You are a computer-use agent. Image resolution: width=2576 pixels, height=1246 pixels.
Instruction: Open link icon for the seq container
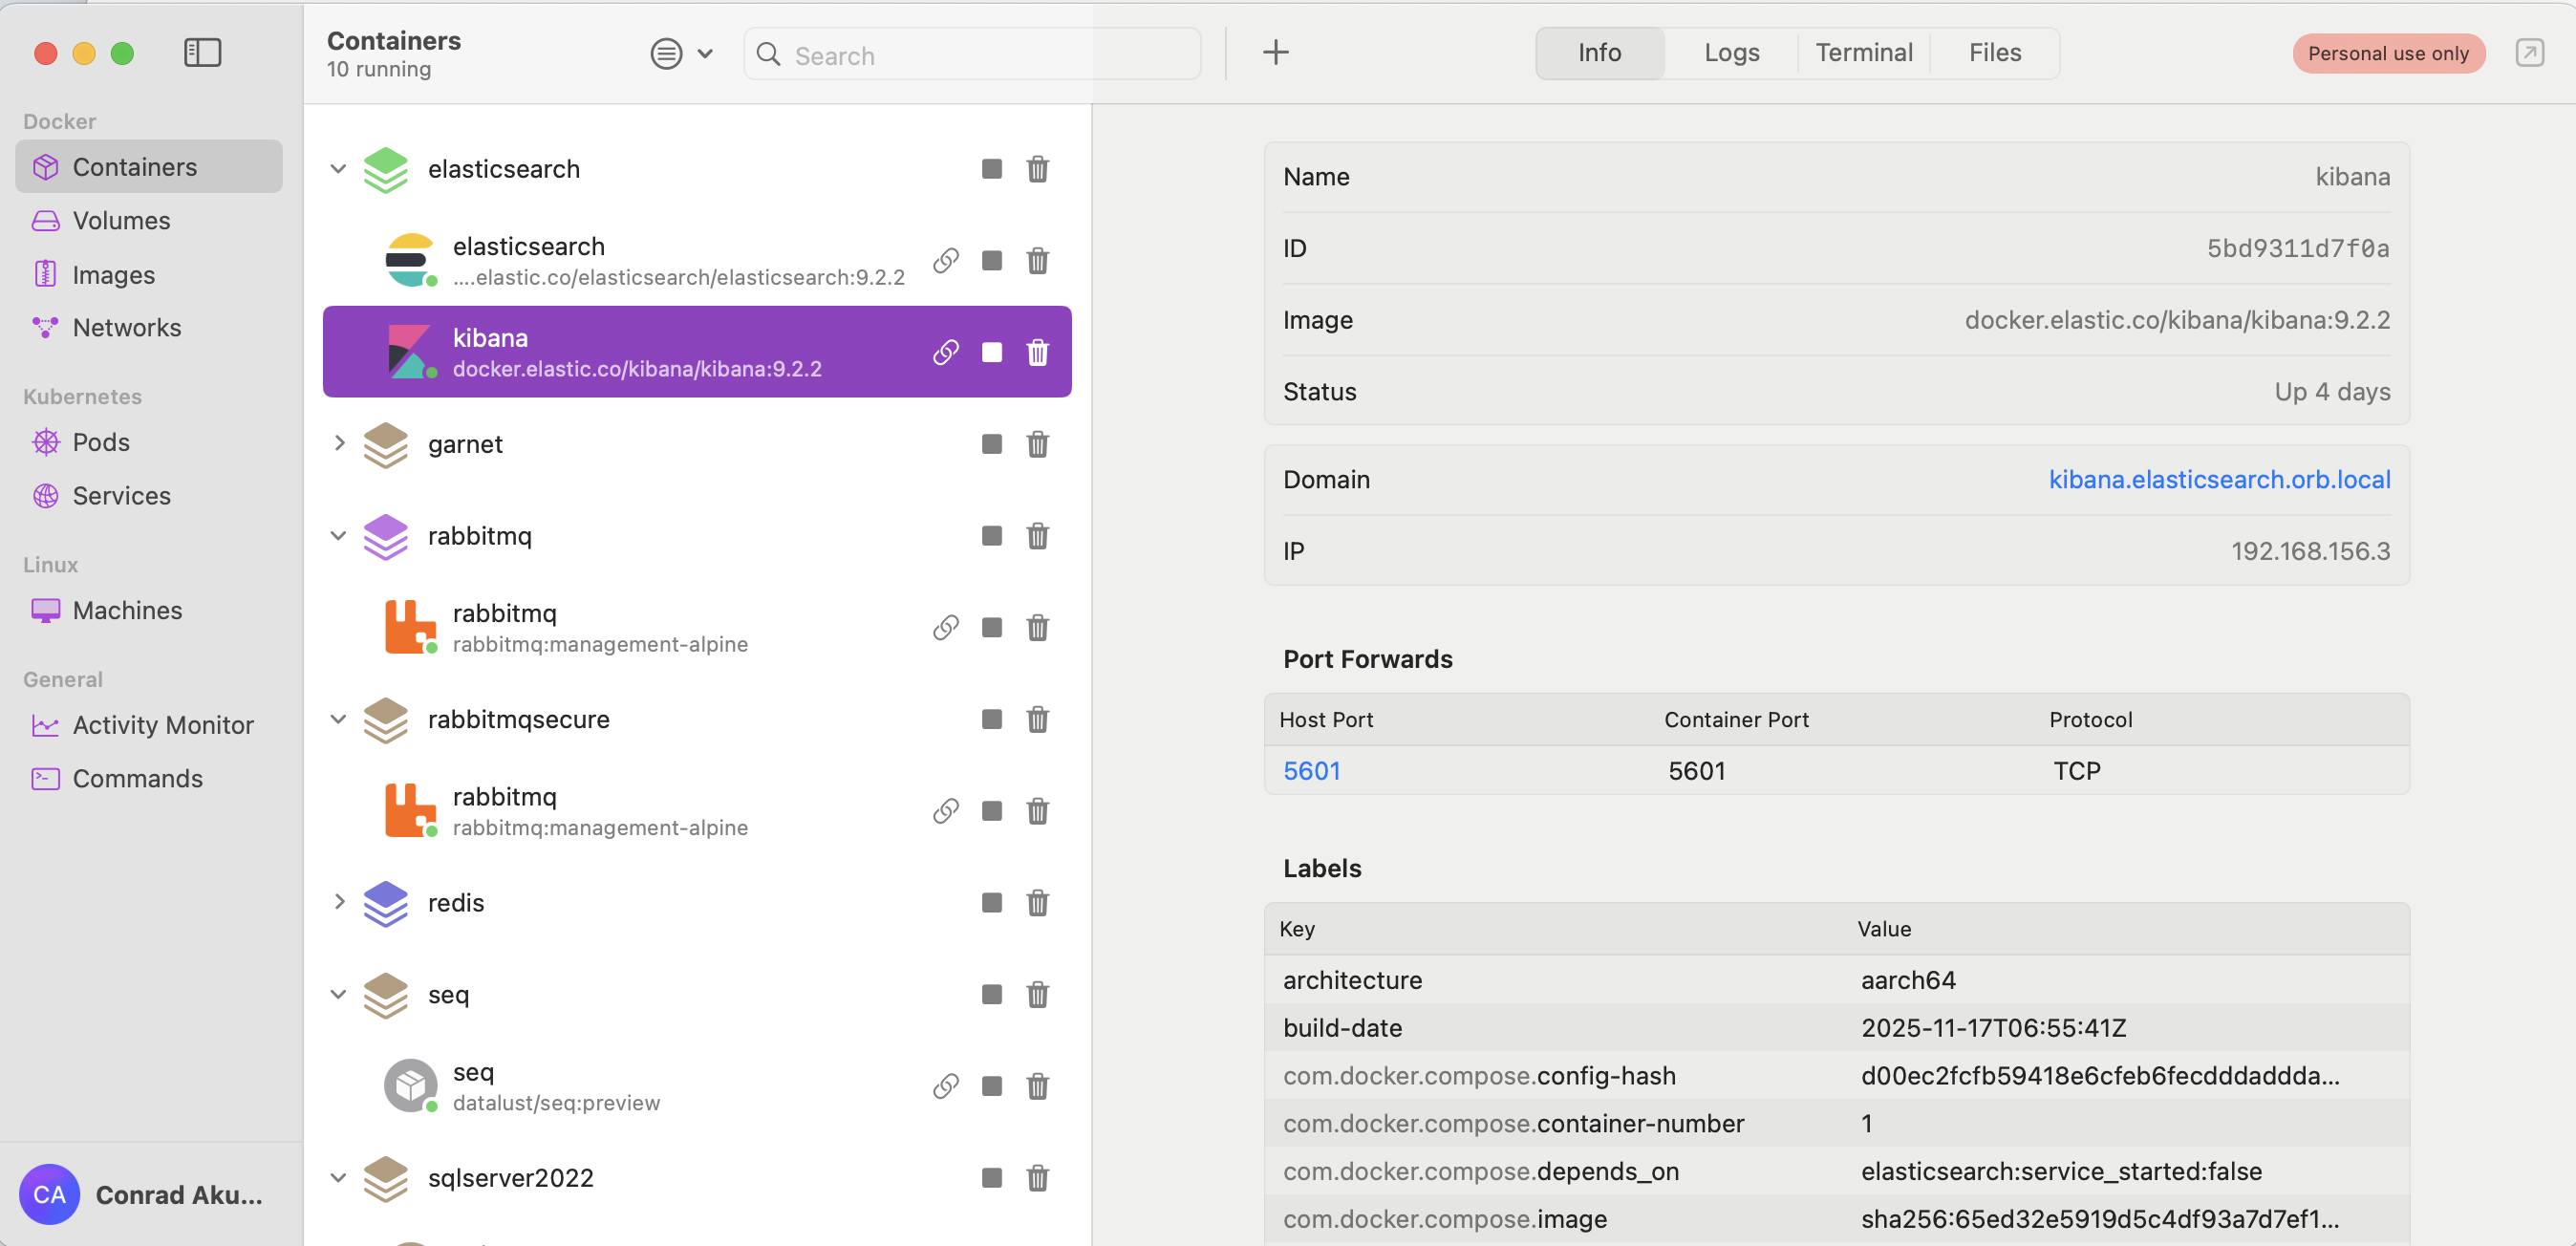945,1086
